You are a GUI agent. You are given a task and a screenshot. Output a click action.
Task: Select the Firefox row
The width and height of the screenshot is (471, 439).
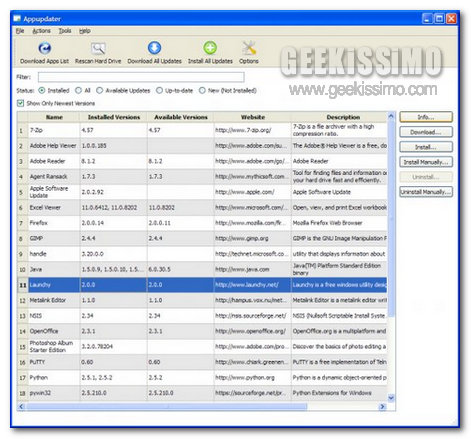click(202, 223)
